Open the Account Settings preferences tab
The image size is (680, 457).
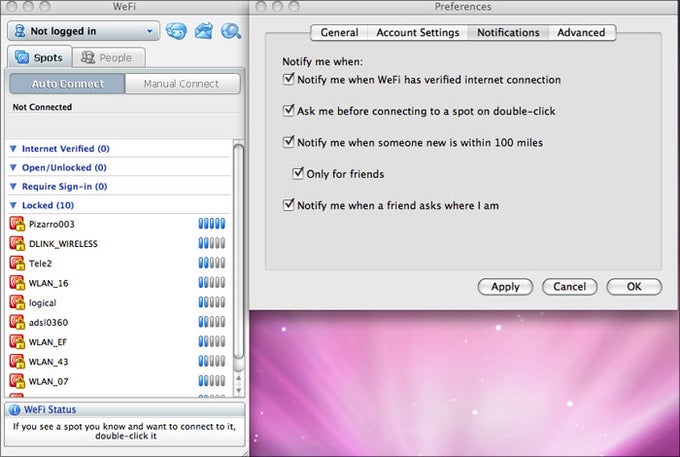pos(418,33)
